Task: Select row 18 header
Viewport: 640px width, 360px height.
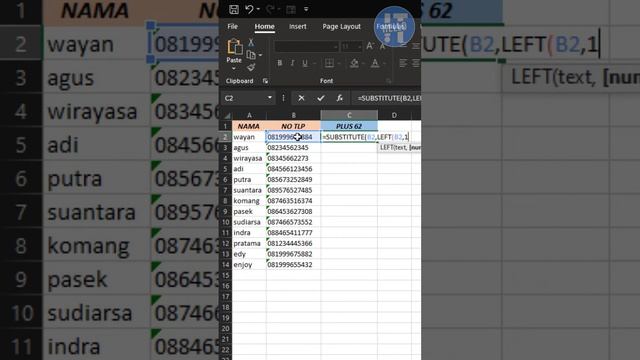Action: pos(226,307)
